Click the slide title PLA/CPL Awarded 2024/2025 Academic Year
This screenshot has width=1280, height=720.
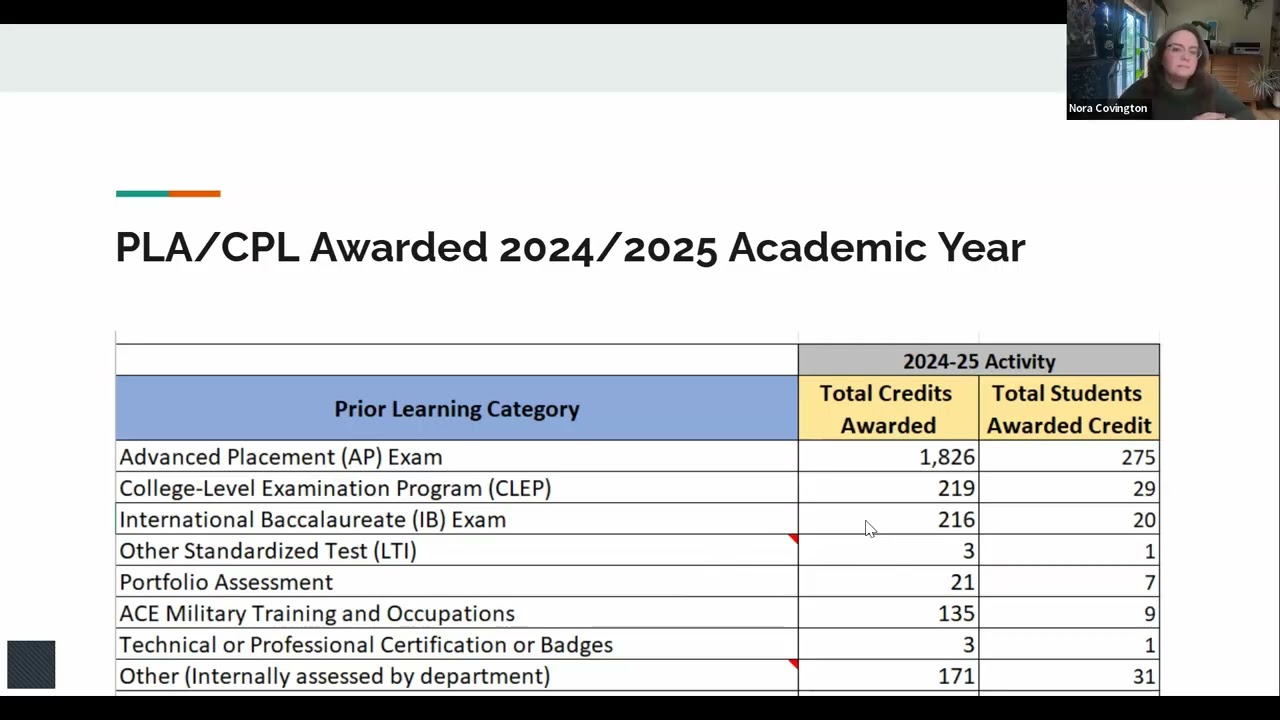(570, 248)
